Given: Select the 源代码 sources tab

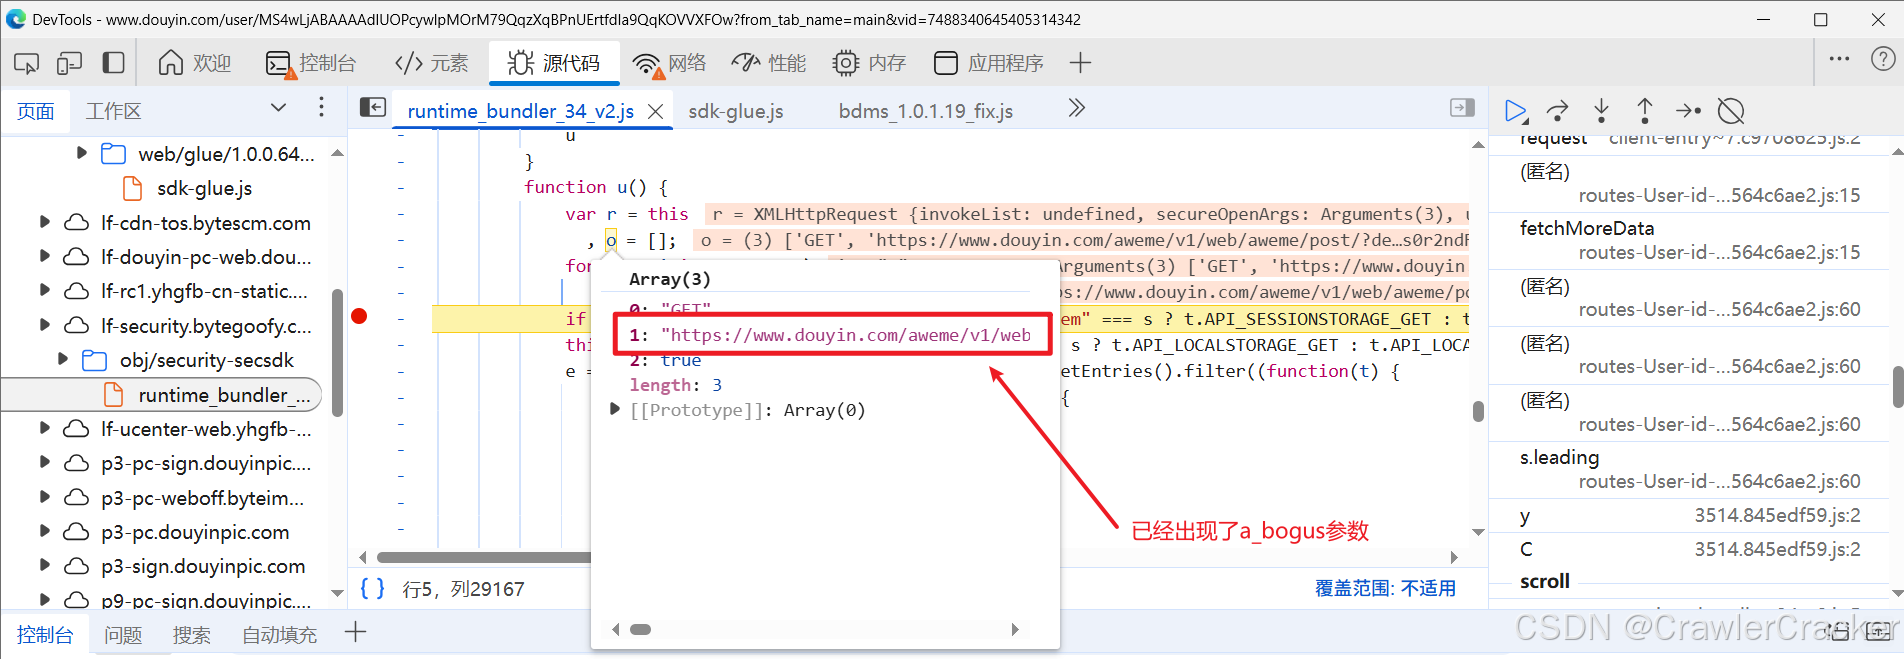Looking at the screenshot, I should 554,63.
